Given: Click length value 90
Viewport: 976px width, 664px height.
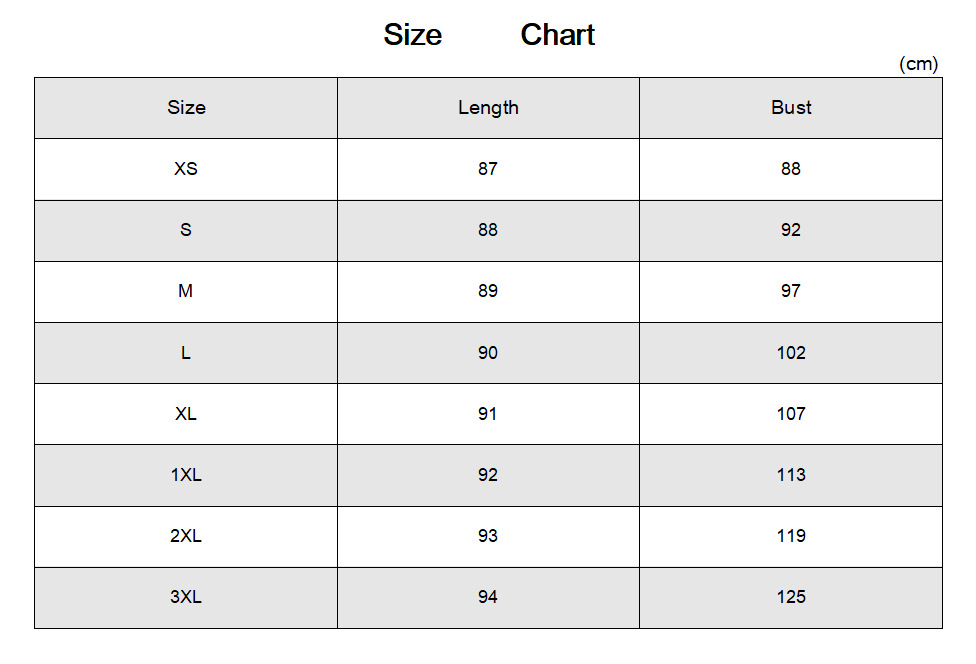Looking at the screenshot, I should point(488,353).
